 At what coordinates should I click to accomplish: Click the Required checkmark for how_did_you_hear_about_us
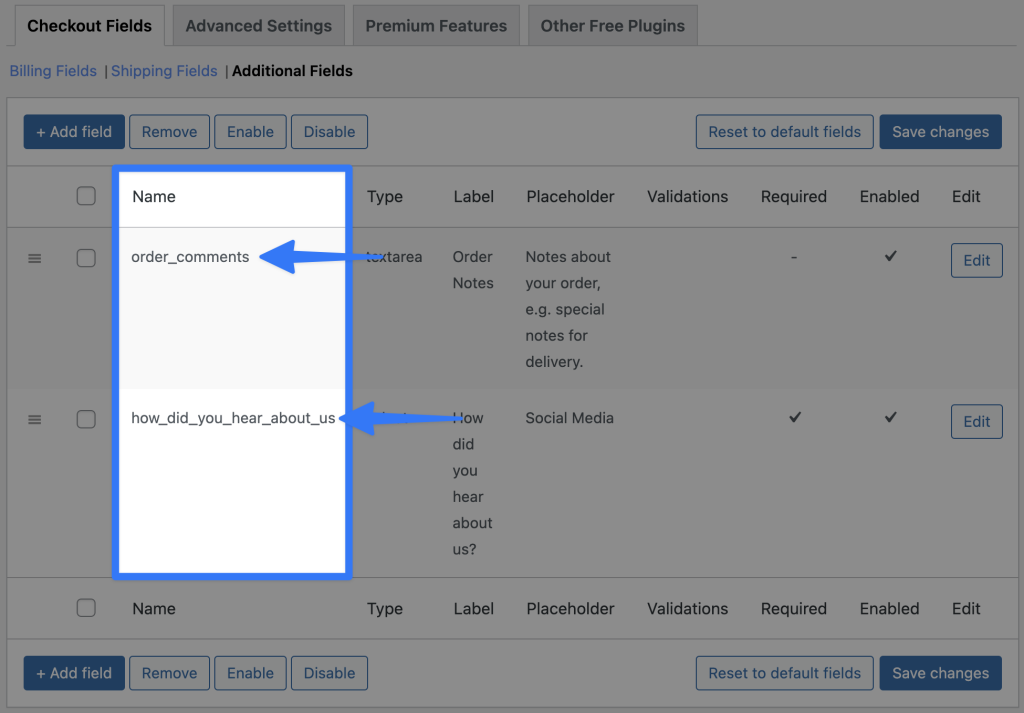click(x=794, y=418)
